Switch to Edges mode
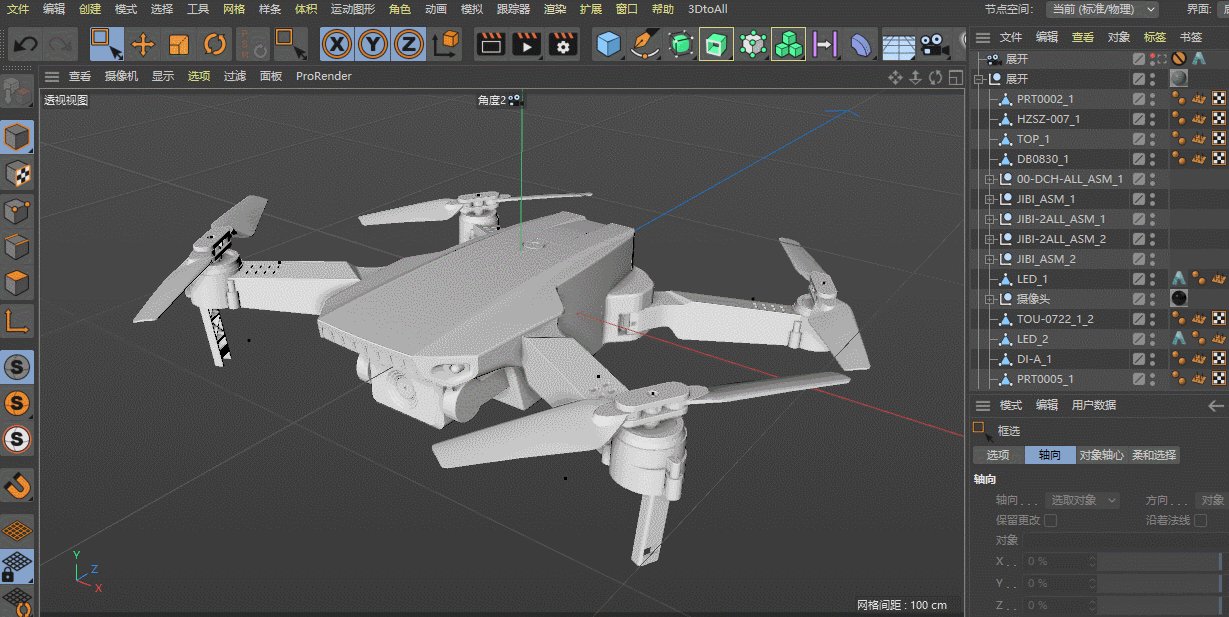The width and height of the screenshot is (1229, 617). pos(18,246)
